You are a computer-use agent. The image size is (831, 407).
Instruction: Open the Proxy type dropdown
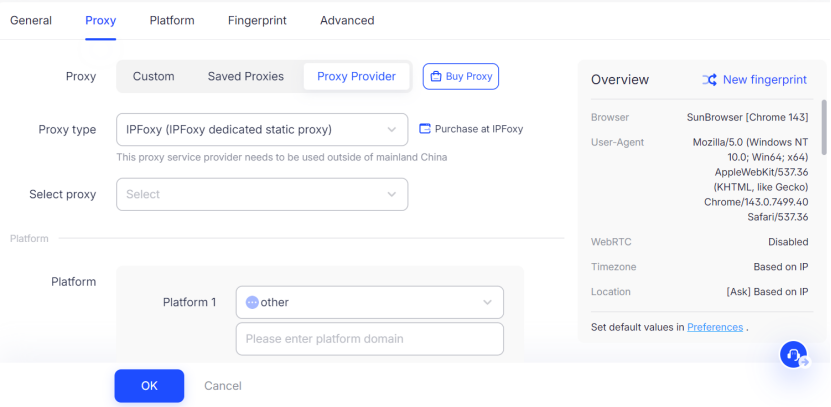coord(262,129)
